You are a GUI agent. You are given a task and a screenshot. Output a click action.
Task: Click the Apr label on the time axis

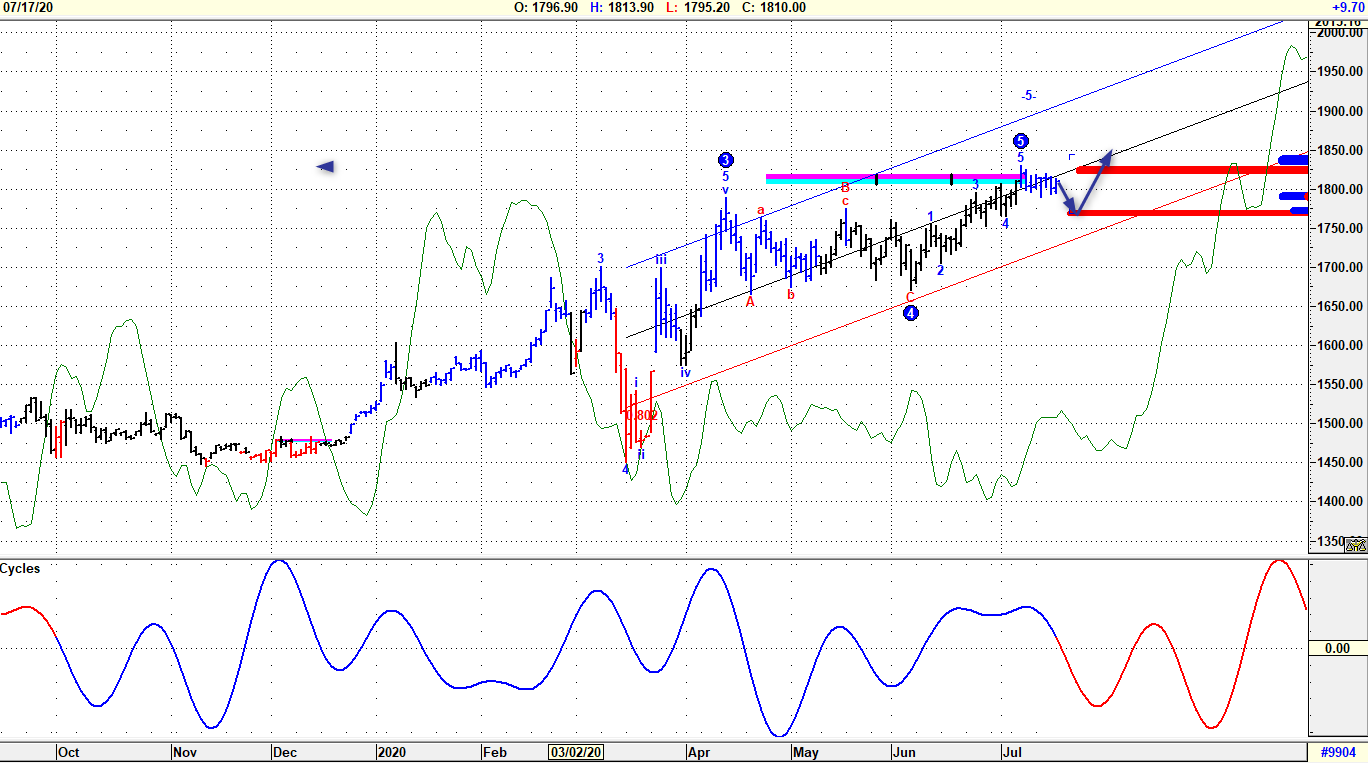pyautogui.click(x=699, y=752)
